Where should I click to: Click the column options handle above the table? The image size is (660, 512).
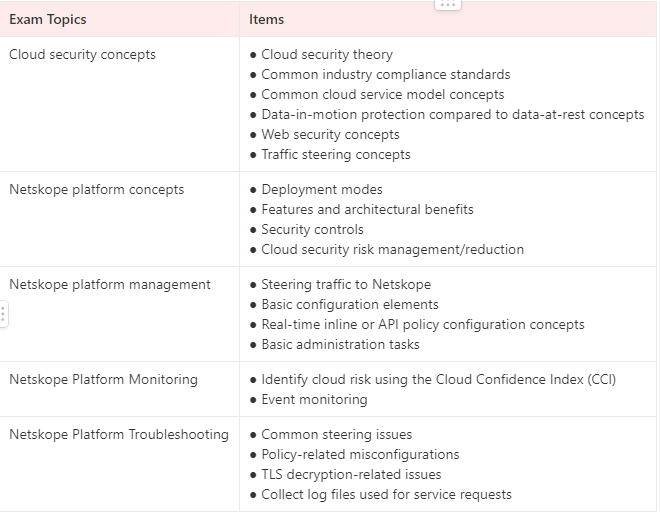[x=447, y=5]
